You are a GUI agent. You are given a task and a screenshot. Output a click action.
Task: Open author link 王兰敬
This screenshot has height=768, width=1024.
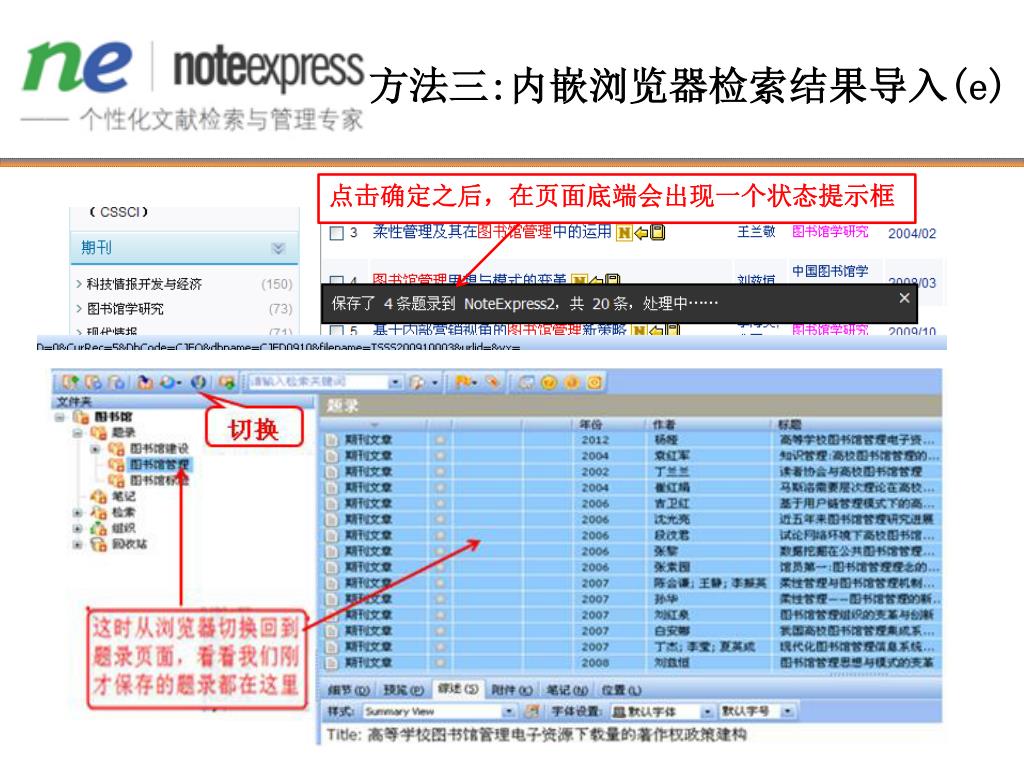pyautogui.click(x=756, y=232)
